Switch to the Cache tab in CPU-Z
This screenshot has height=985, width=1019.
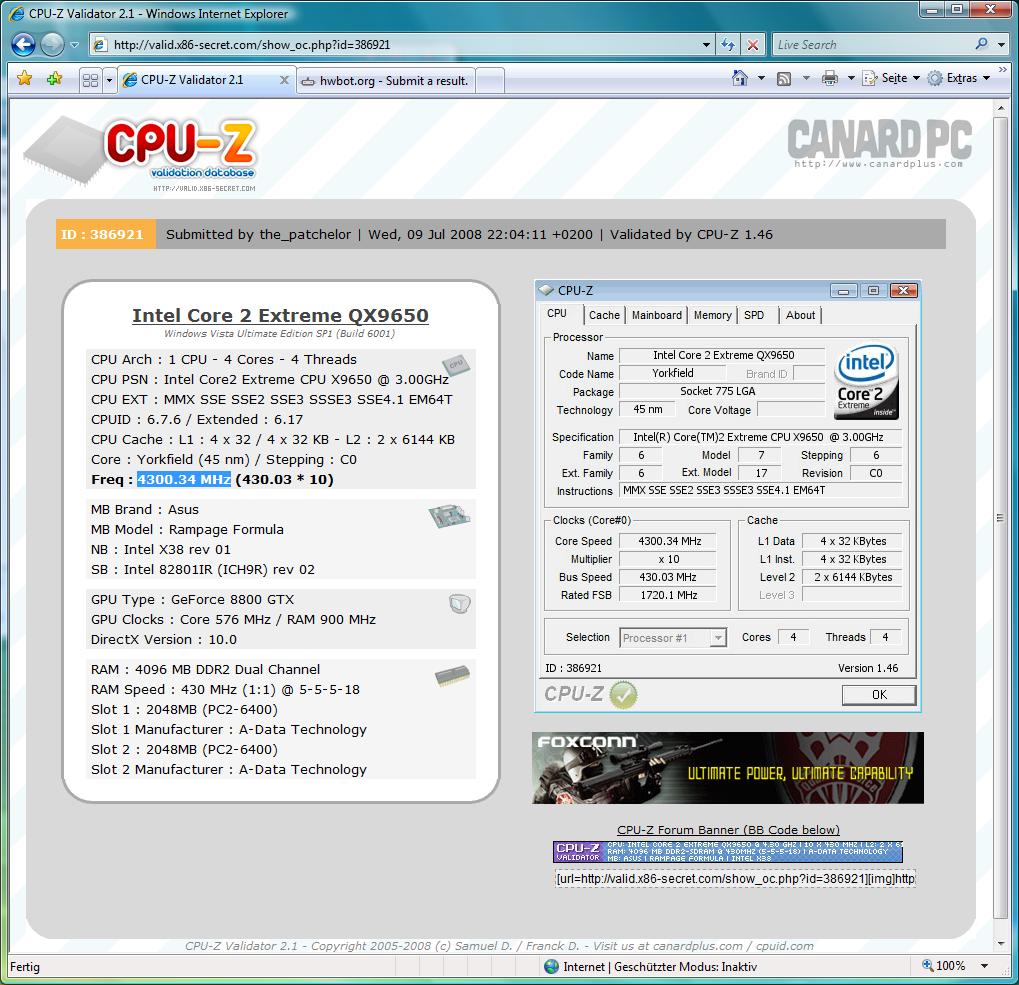(604, 315)
